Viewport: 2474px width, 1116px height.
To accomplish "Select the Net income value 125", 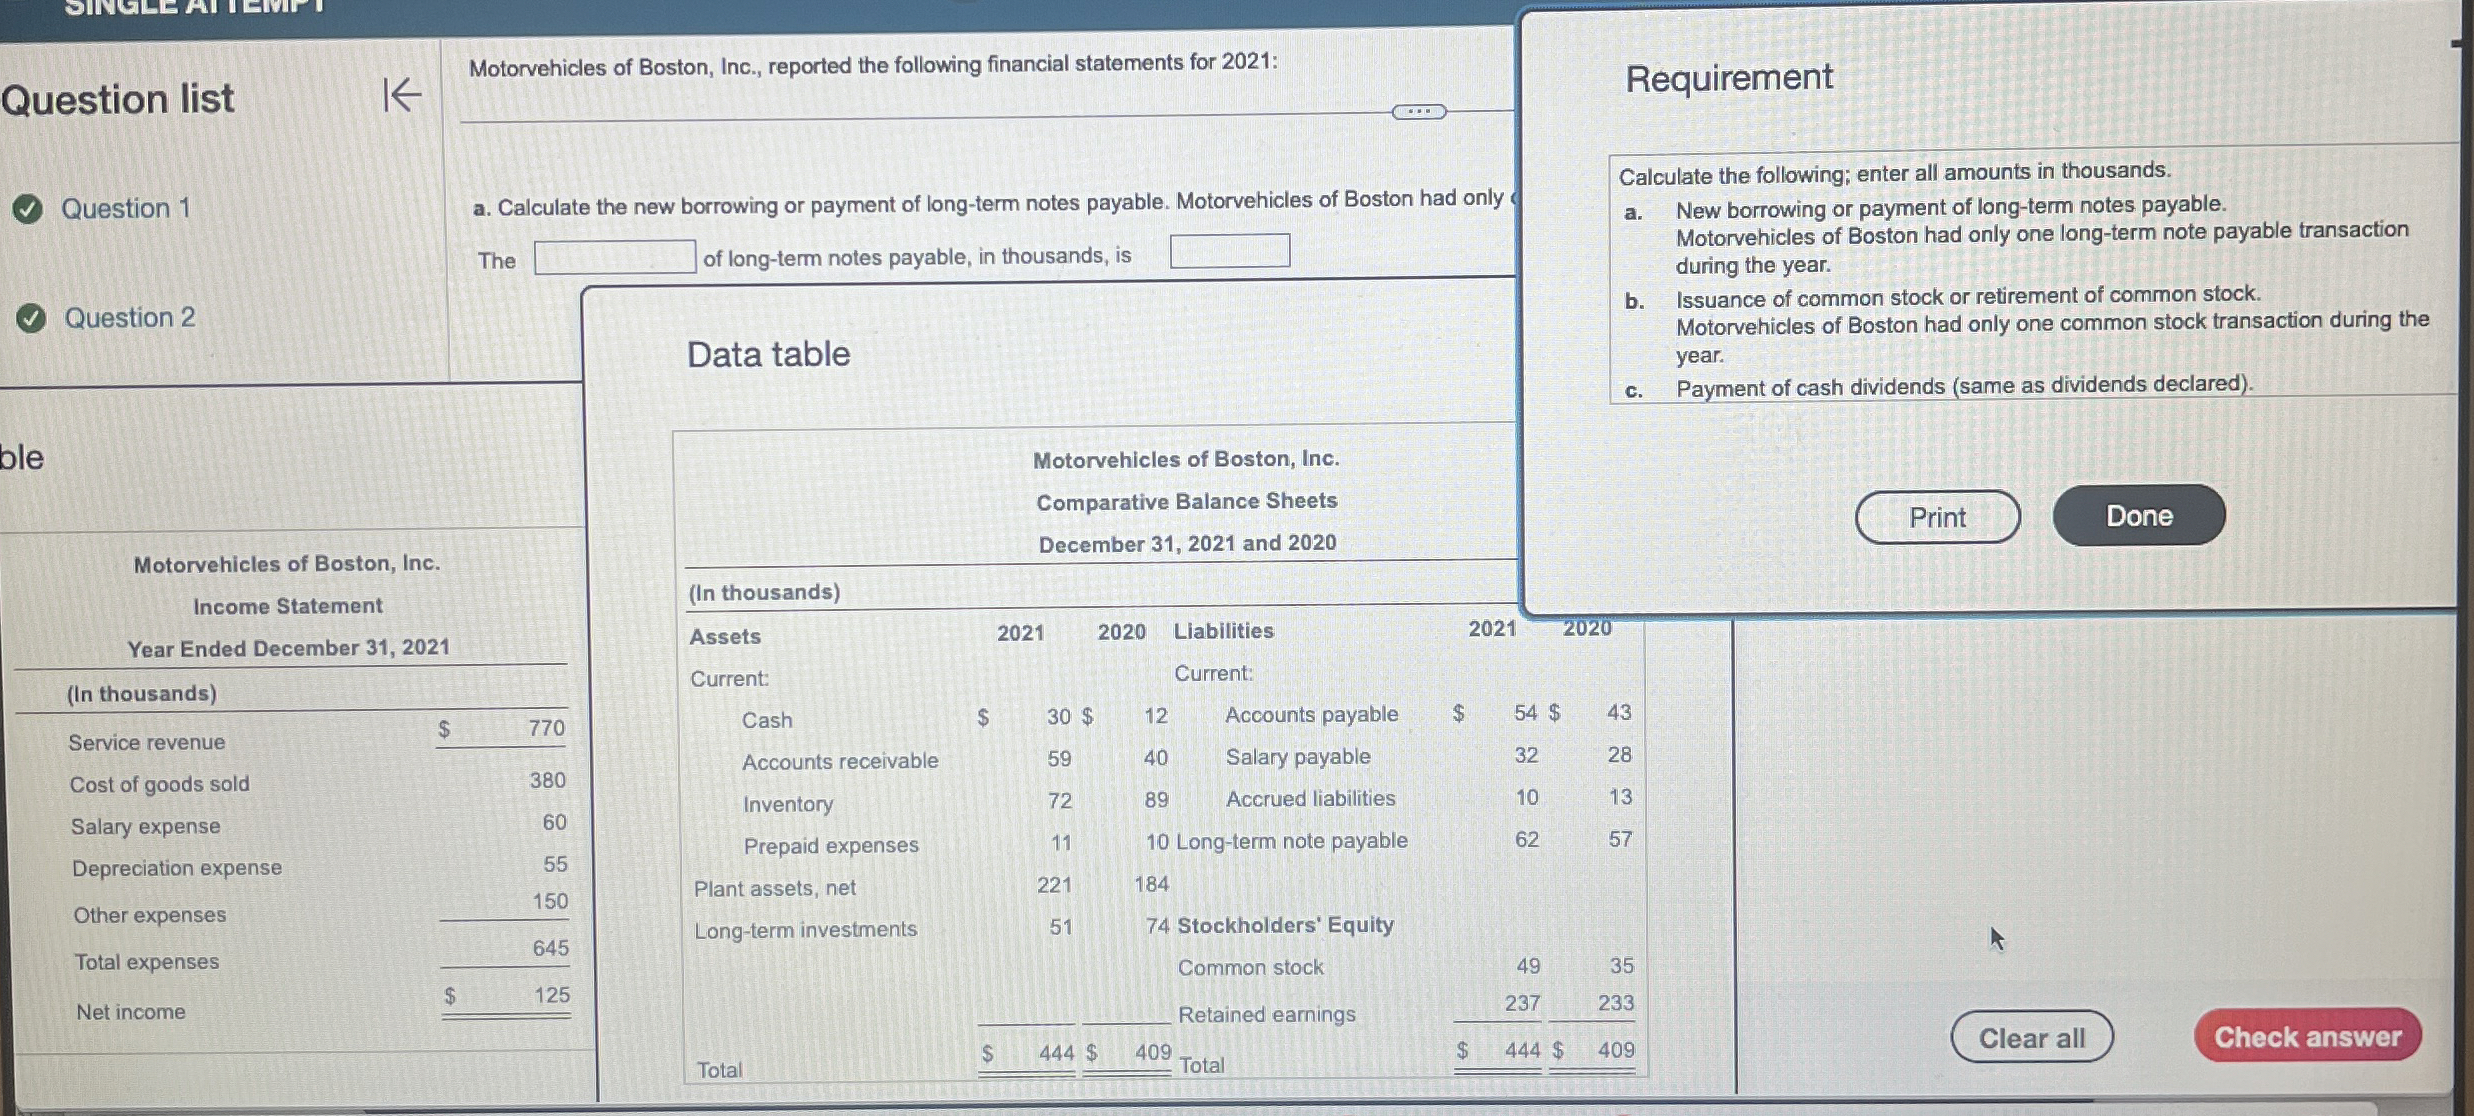I will tap(551, 995).
